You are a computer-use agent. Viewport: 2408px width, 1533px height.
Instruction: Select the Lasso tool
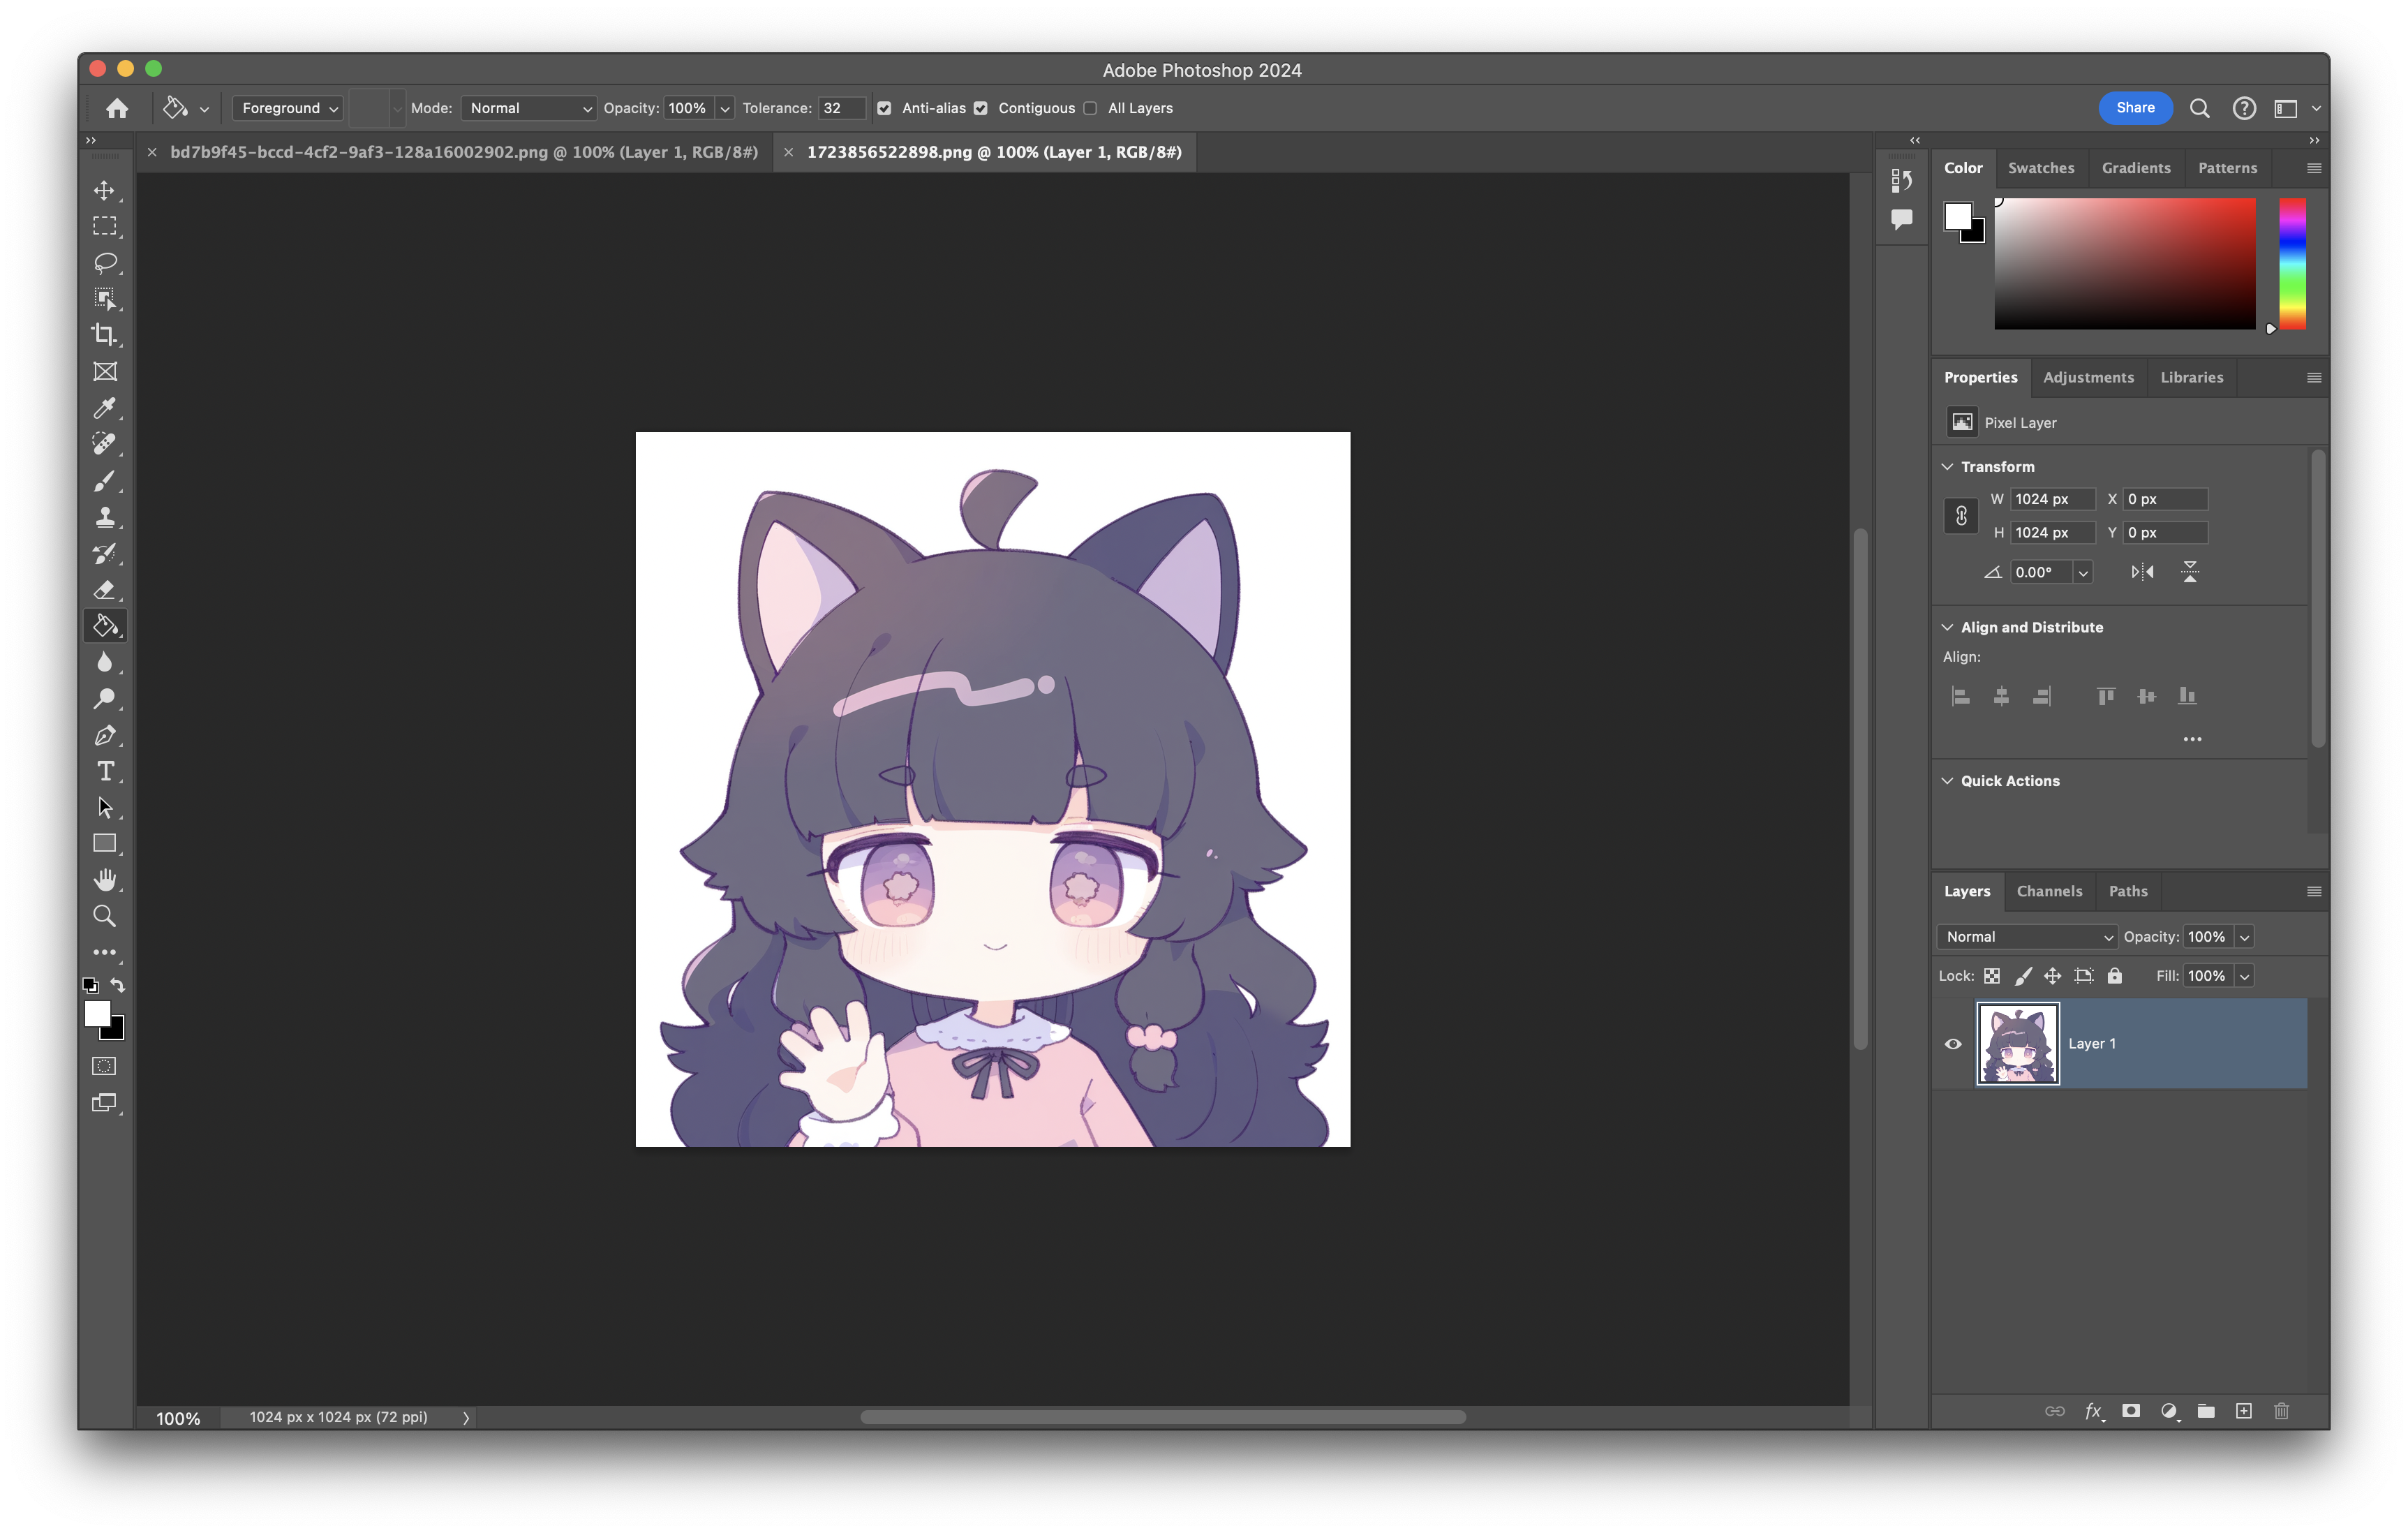click(104, 262)
